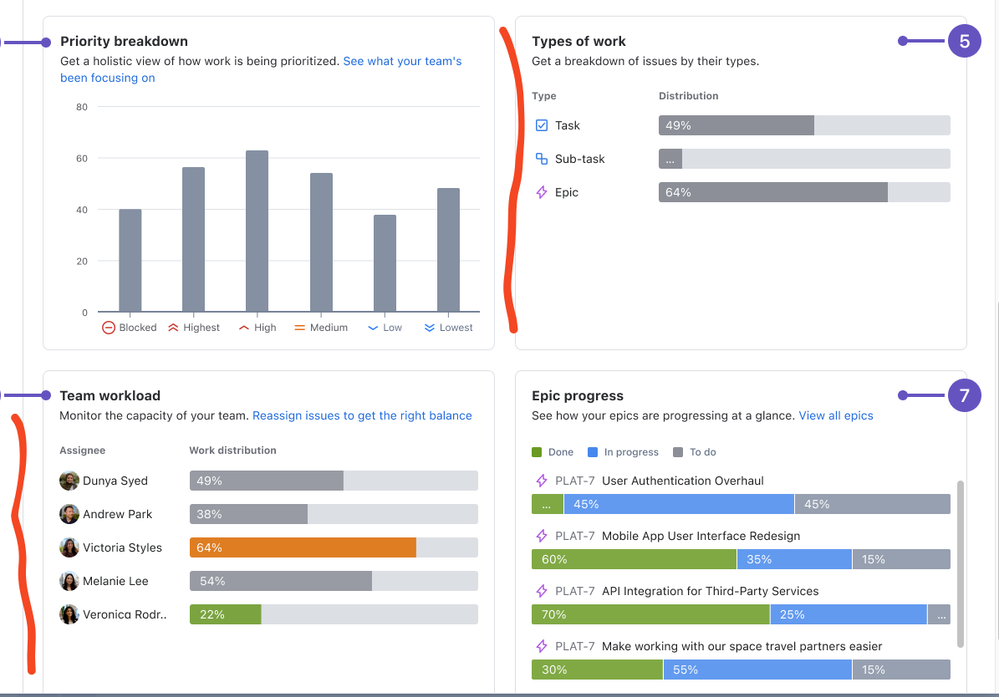Click the Lowest priority double-chevron icon
The image size is (999, 697).
429,327
